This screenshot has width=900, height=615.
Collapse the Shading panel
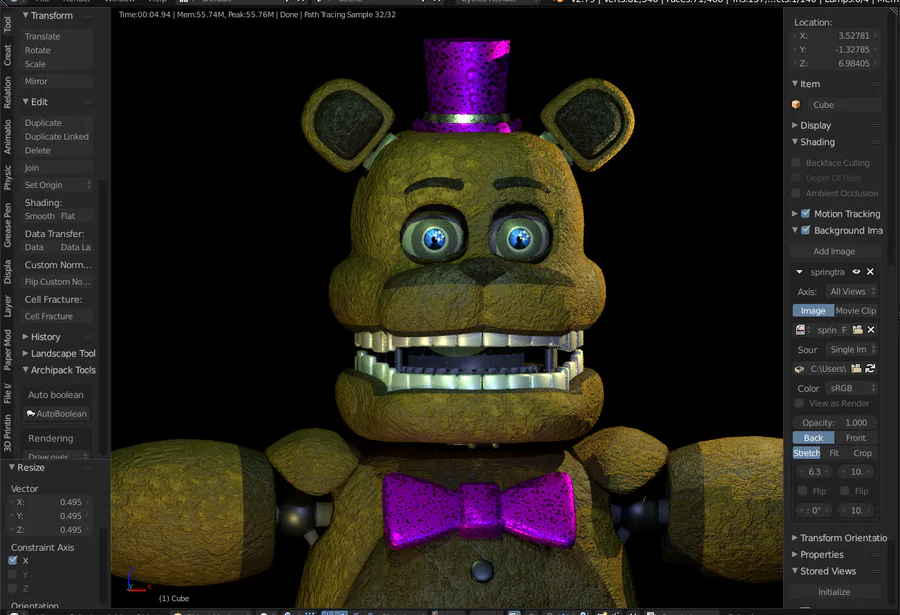coord(794,142)
